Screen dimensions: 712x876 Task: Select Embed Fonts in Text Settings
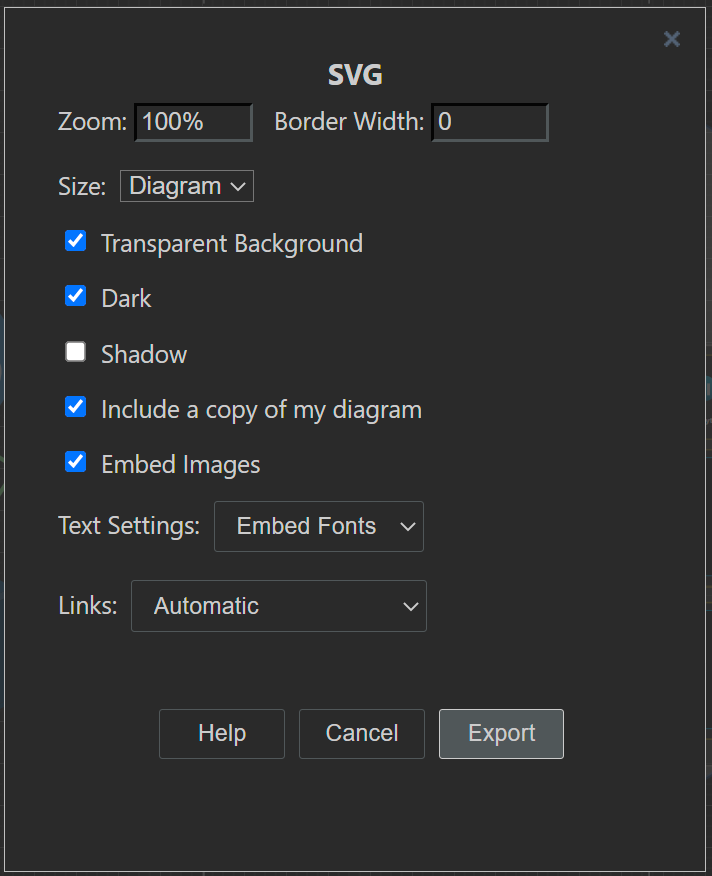[x=305, y=526]
